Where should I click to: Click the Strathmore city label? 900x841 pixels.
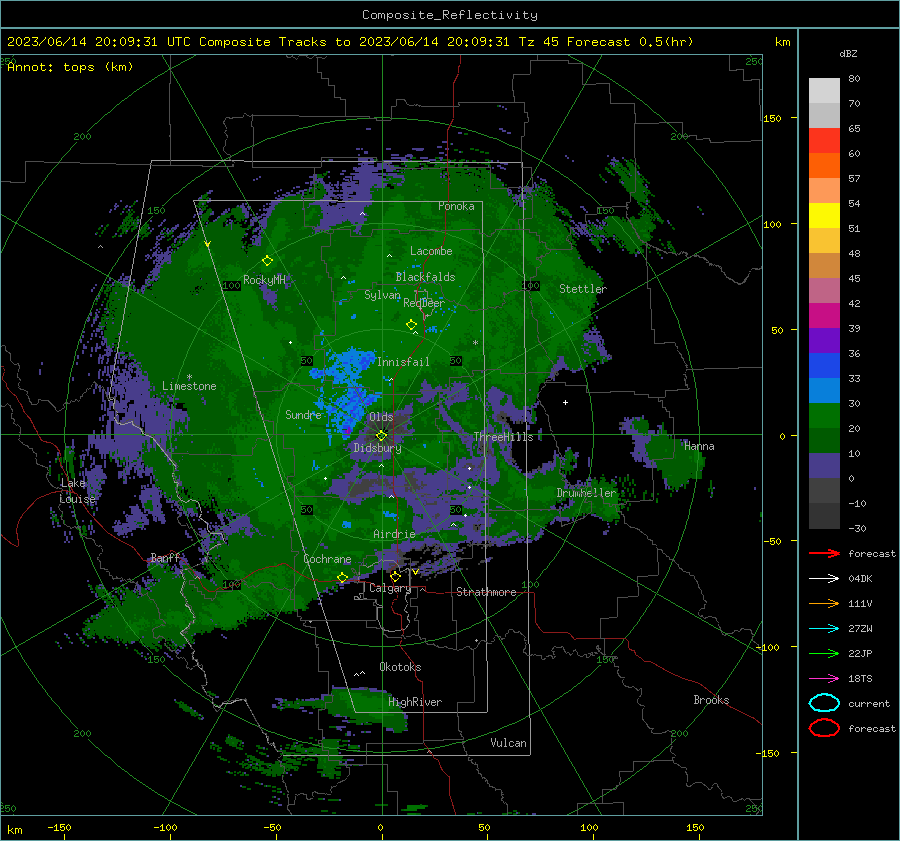(x=486, y=592)
